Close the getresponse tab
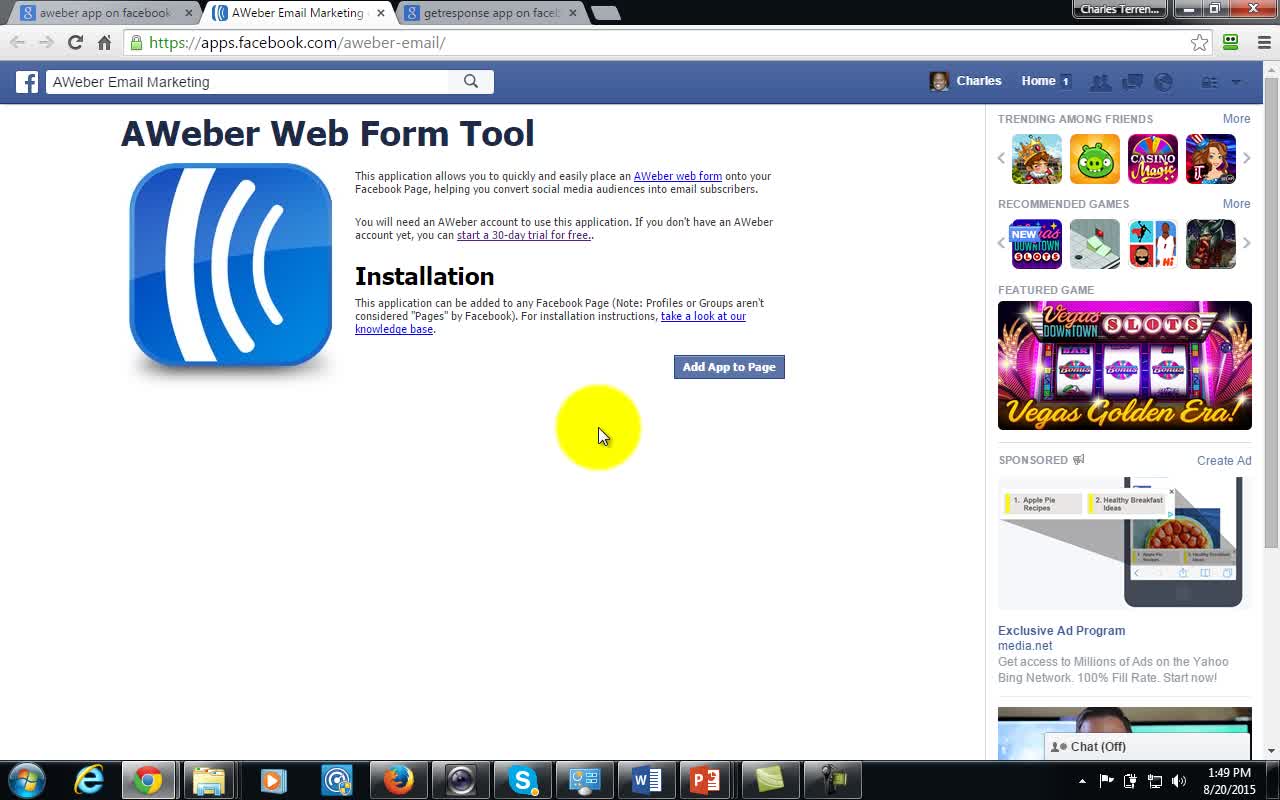 572,13
